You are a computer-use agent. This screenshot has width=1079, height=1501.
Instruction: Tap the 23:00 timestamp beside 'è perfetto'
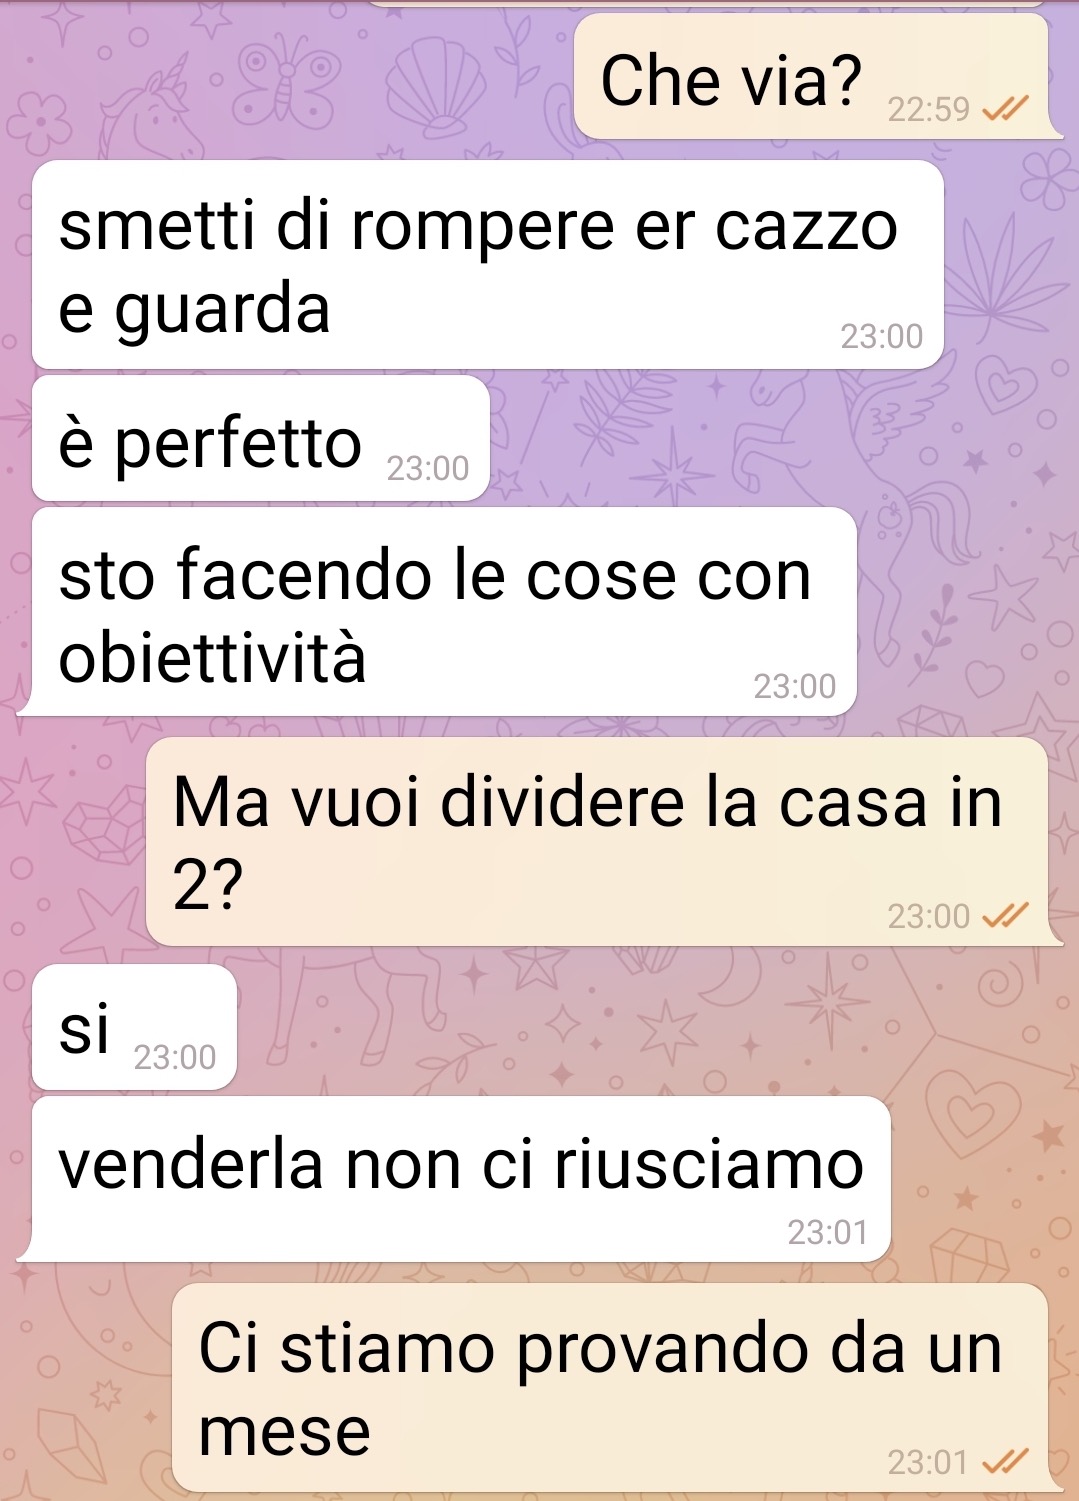[x=428, y=468]
